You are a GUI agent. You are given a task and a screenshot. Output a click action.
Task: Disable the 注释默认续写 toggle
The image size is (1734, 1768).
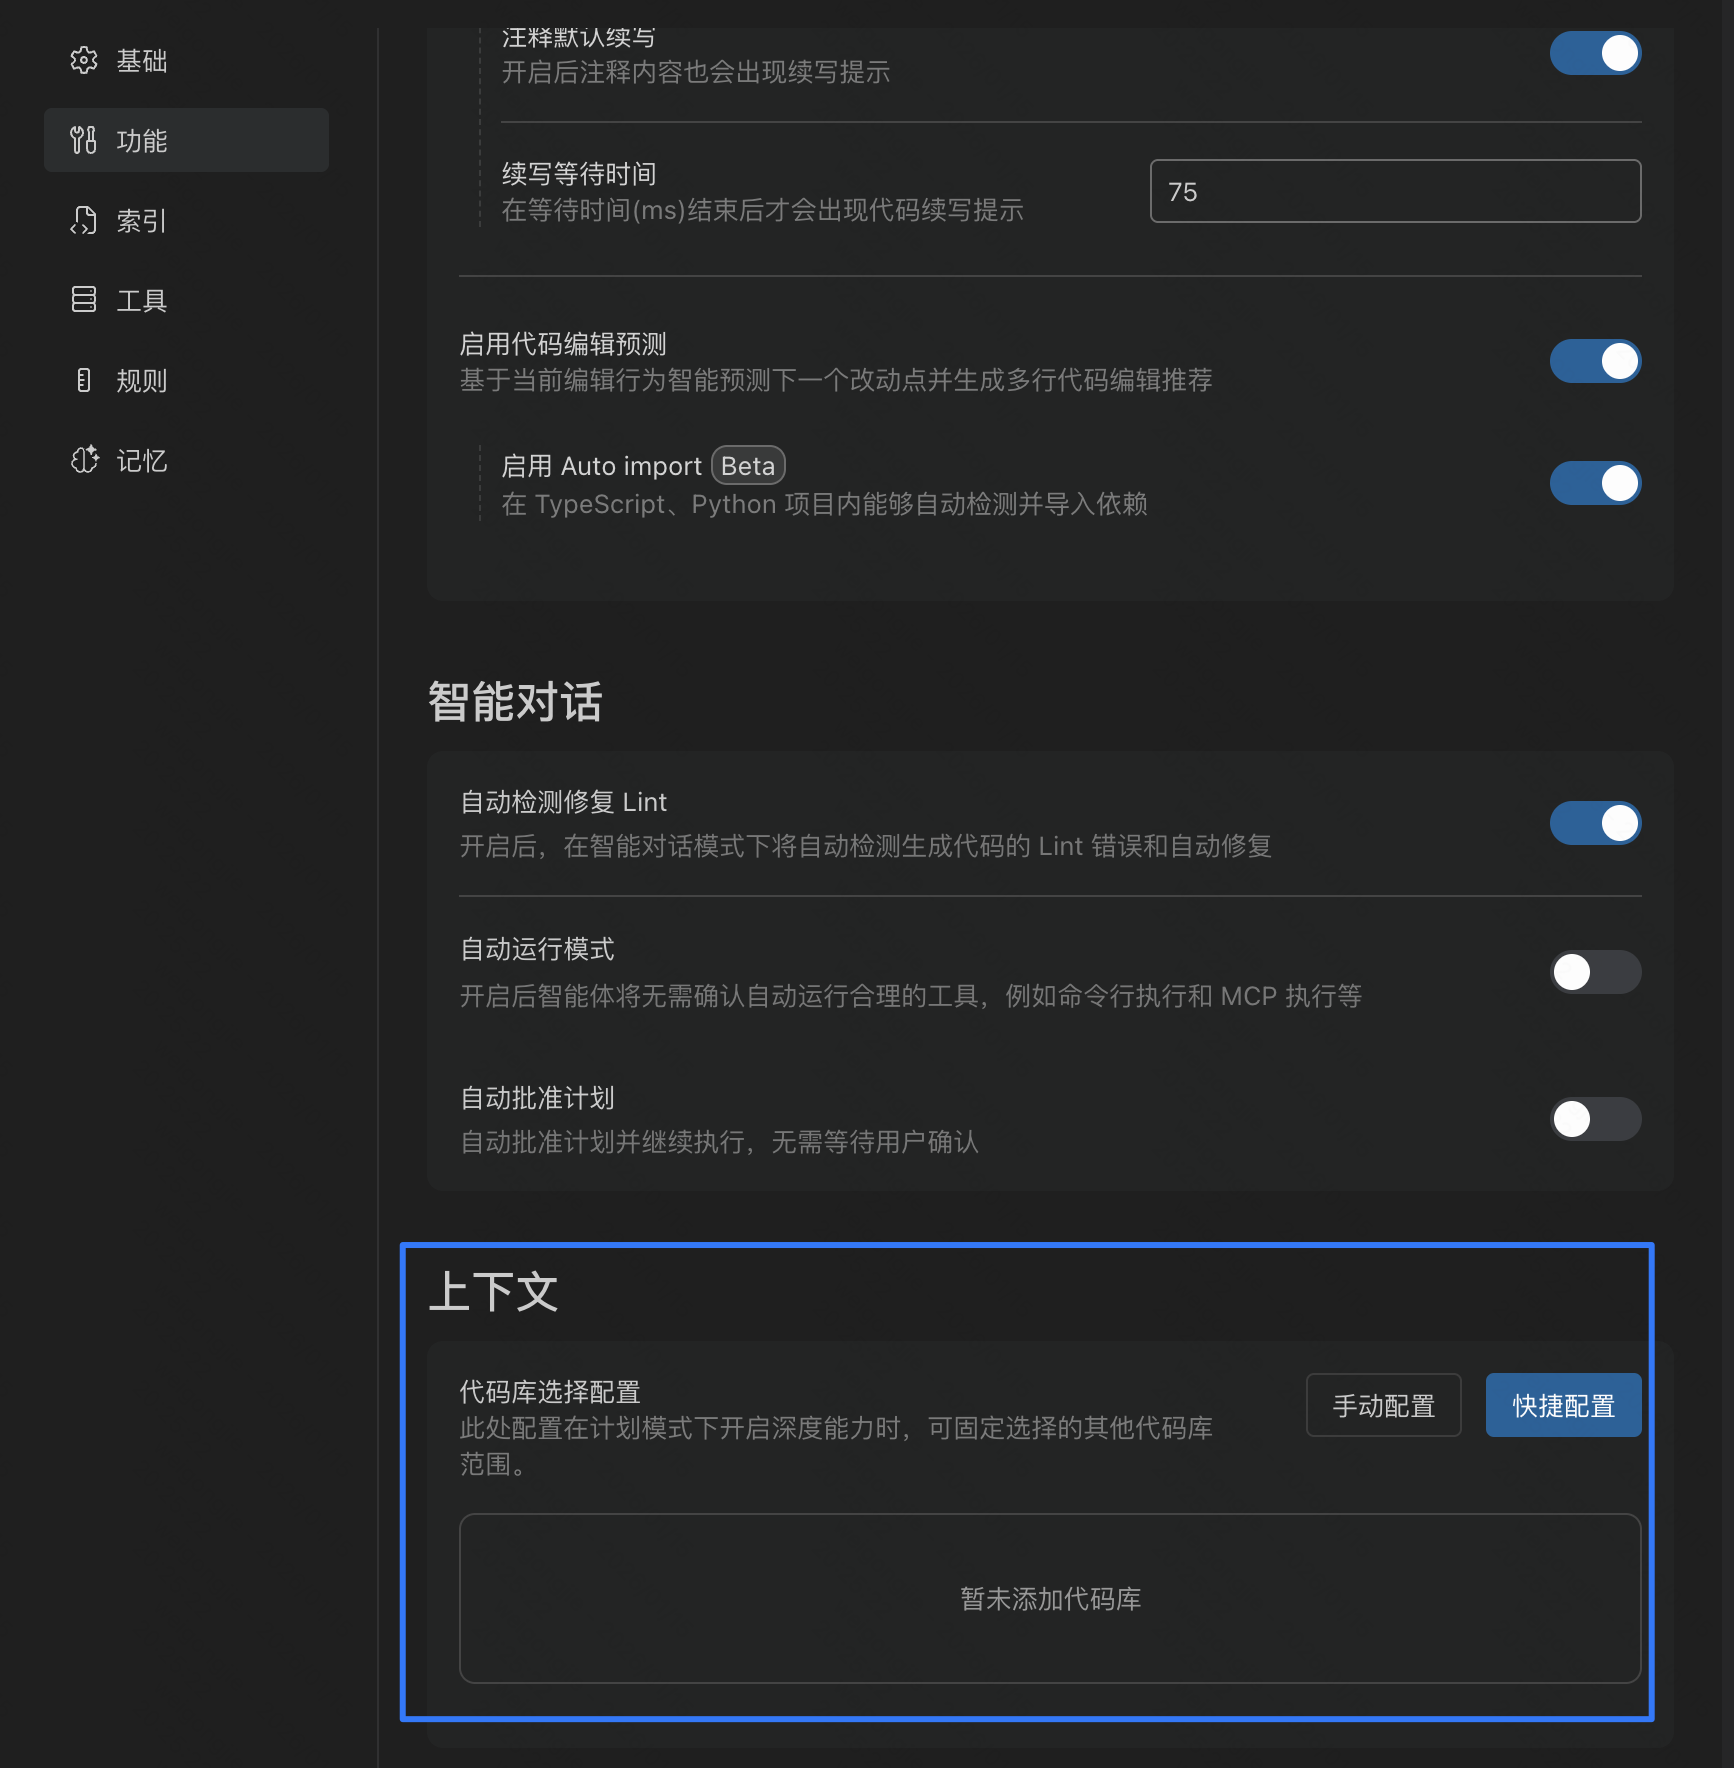click(1595, 53)
